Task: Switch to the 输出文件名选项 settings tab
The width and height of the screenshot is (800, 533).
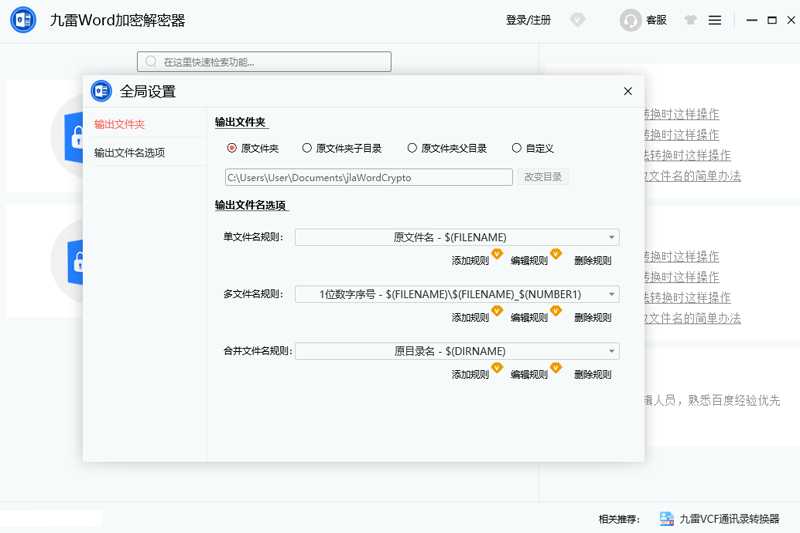Action: click(x=130, y=153)
